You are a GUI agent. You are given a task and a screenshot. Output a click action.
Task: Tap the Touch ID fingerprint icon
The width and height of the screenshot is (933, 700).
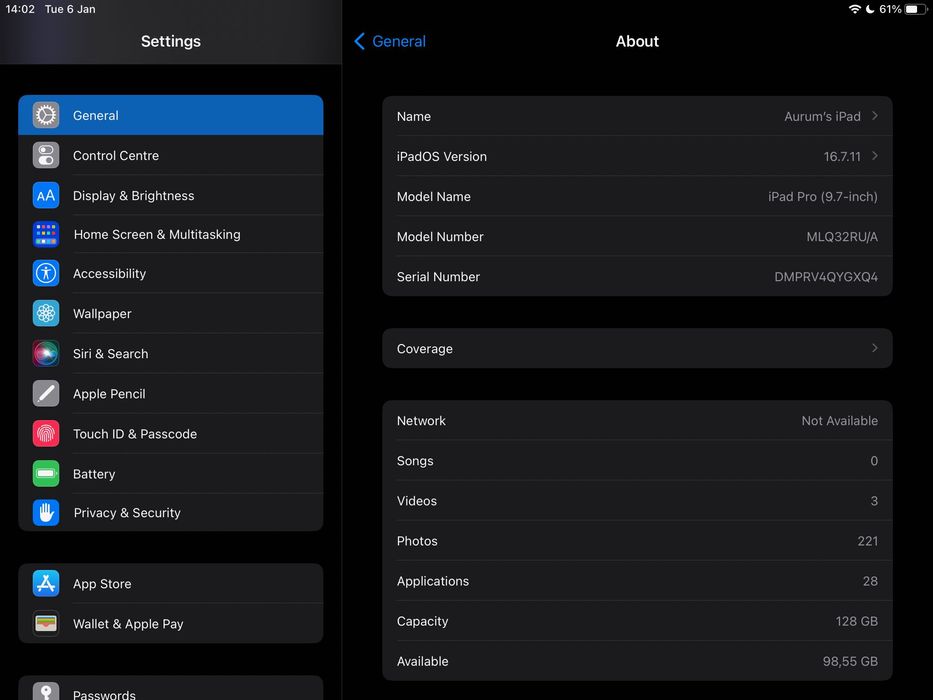click(46, 433)
